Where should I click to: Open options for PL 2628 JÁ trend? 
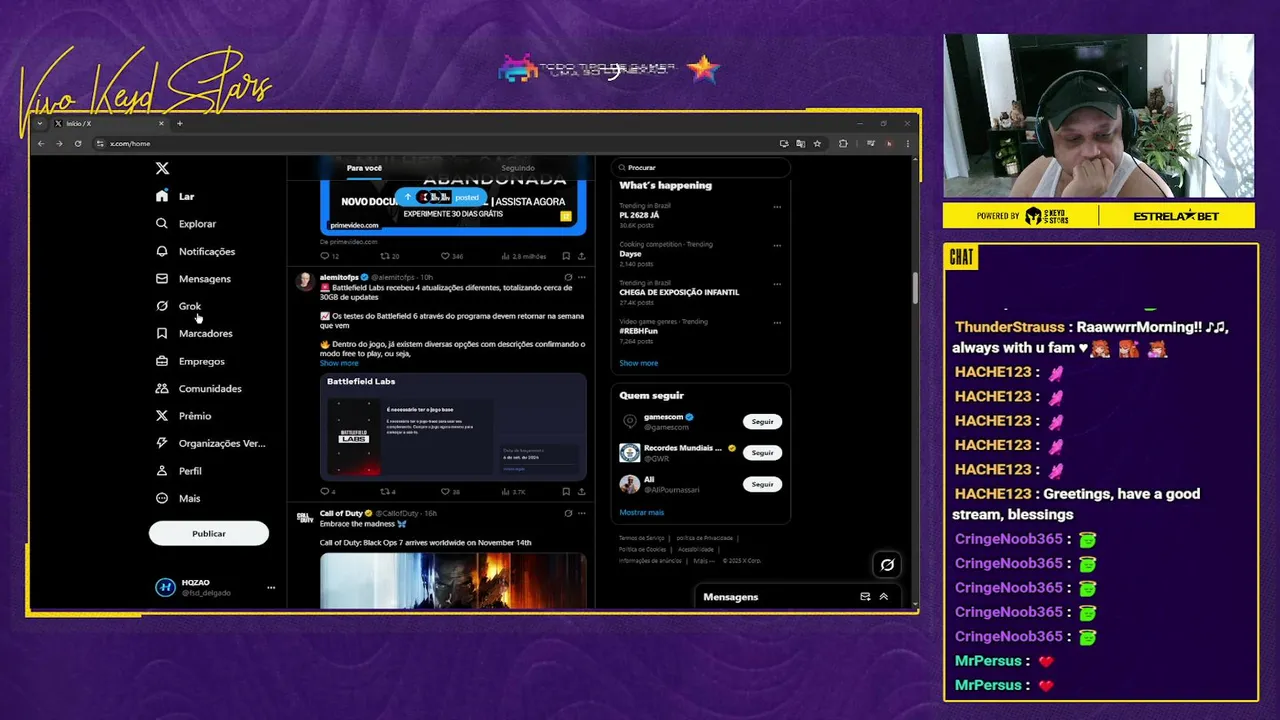(777, 206)
